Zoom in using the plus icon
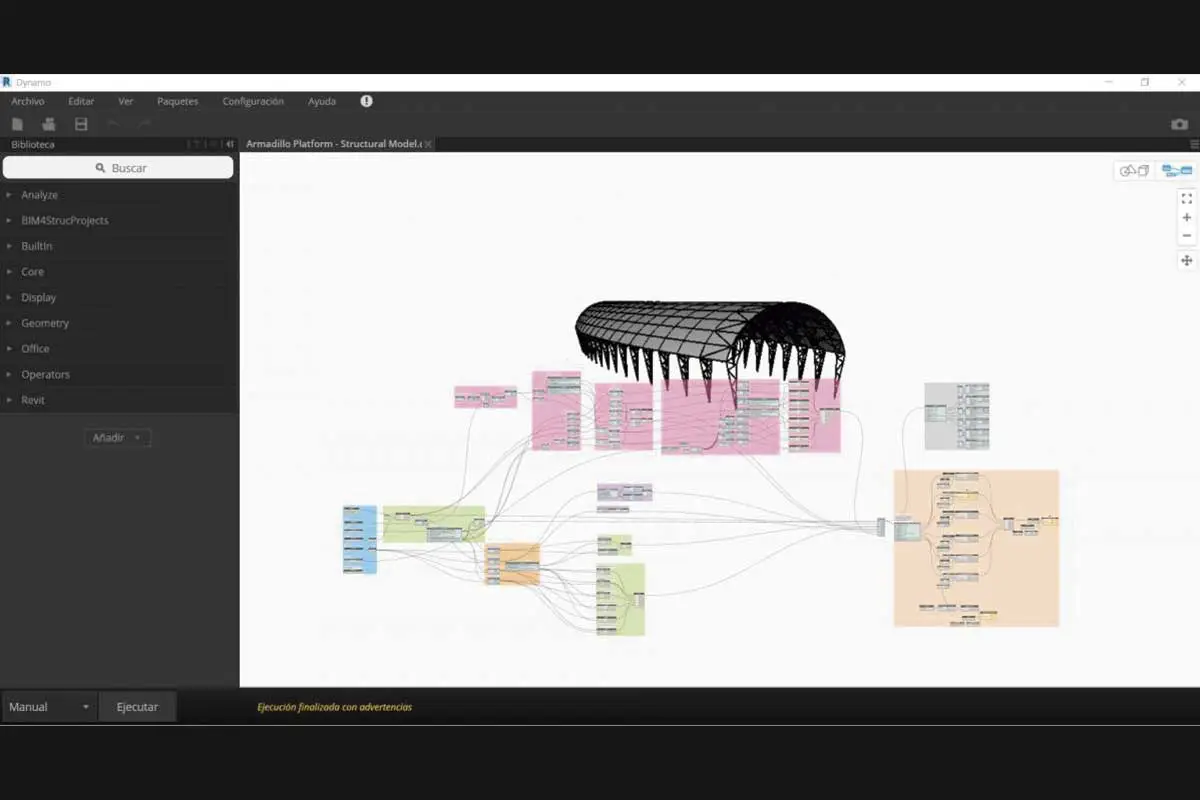1200x800 pixels. pos(1187,218)
